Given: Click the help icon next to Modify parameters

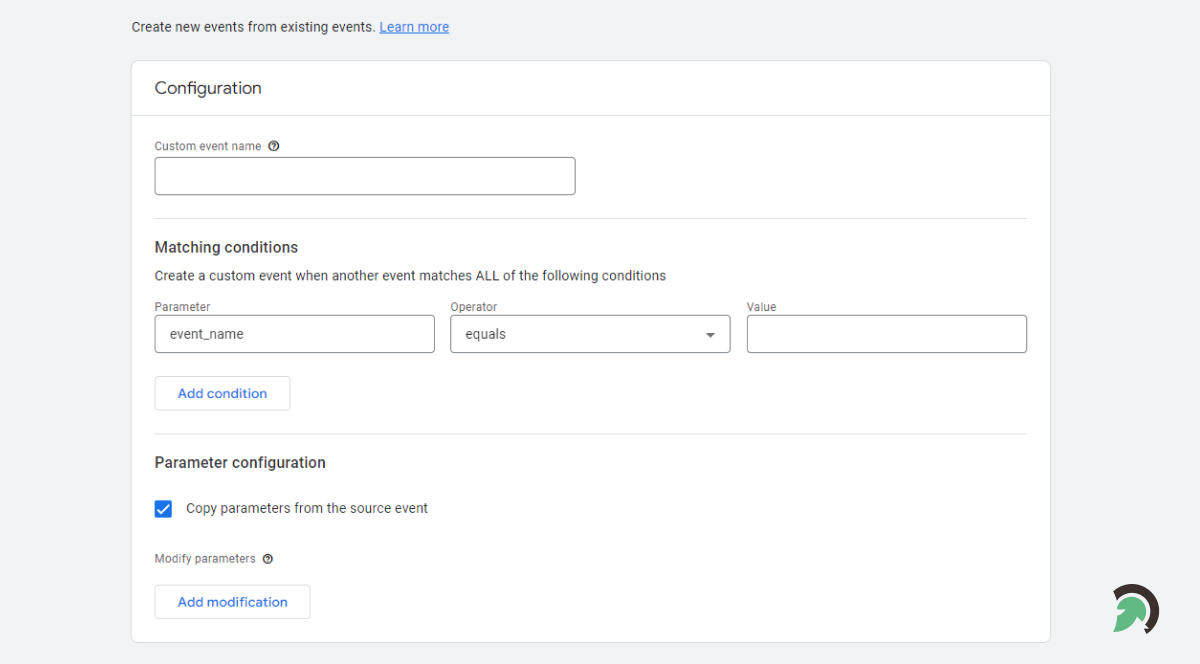Looking at the screenshot, I should [x=268, y=559].
